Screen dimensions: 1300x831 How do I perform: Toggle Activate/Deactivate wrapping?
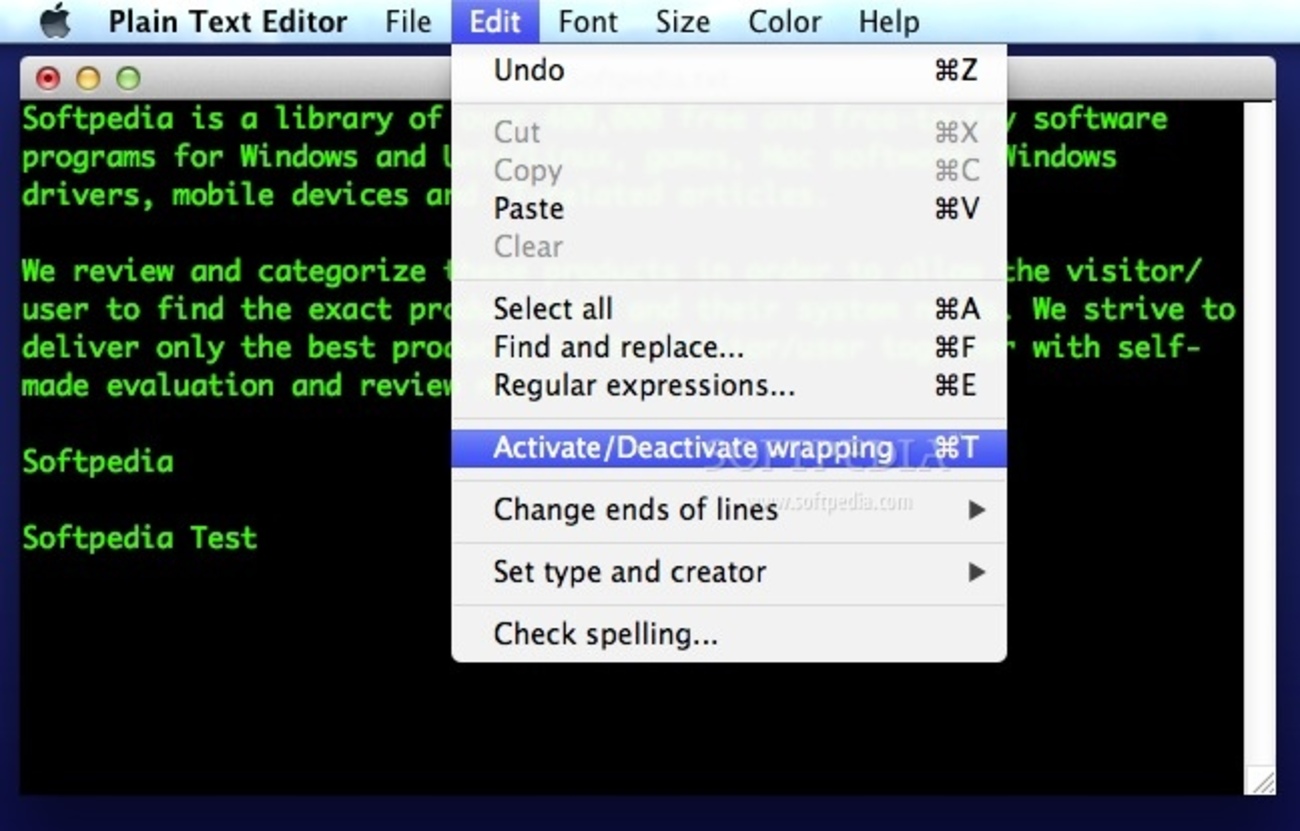(729, 448)
